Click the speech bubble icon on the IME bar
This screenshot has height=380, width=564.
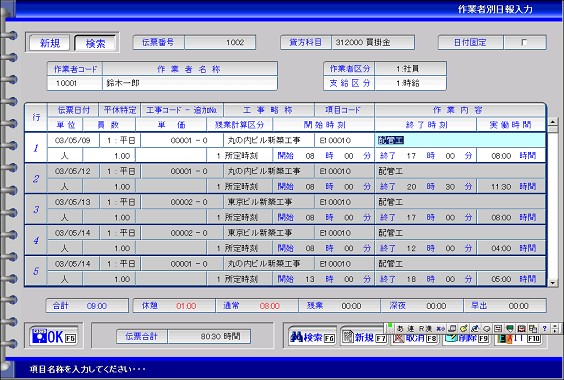[487, 329]
